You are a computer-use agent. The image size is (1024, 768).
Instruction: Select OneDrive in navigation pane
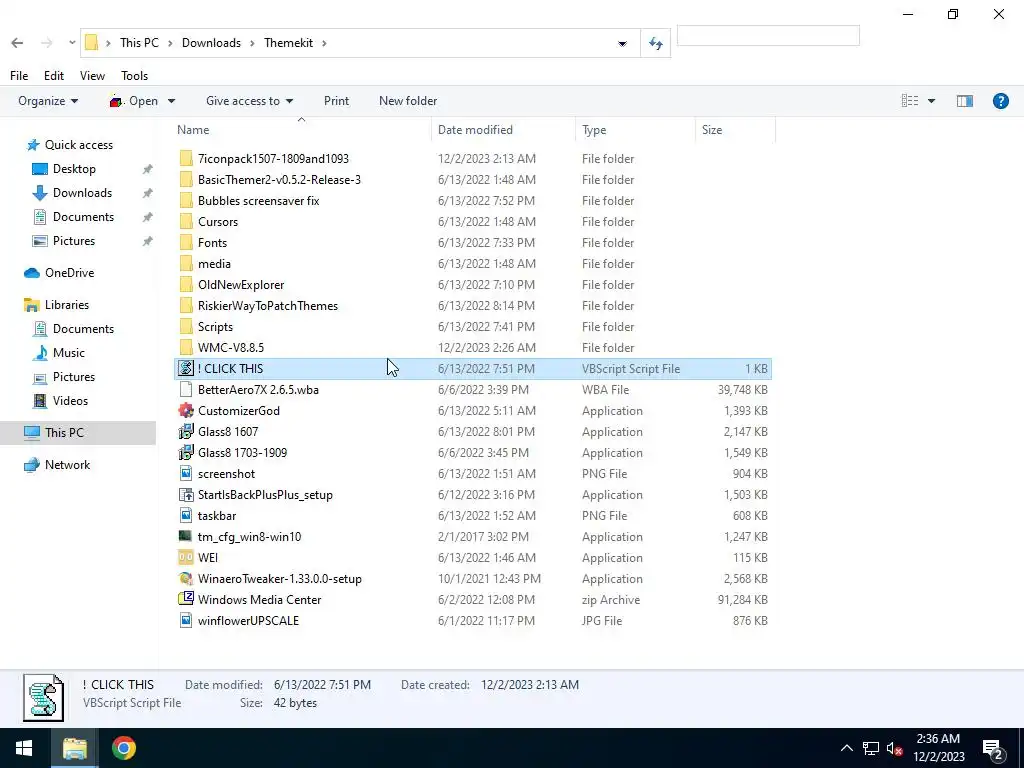pyautogui.click(x=69, y=273)
